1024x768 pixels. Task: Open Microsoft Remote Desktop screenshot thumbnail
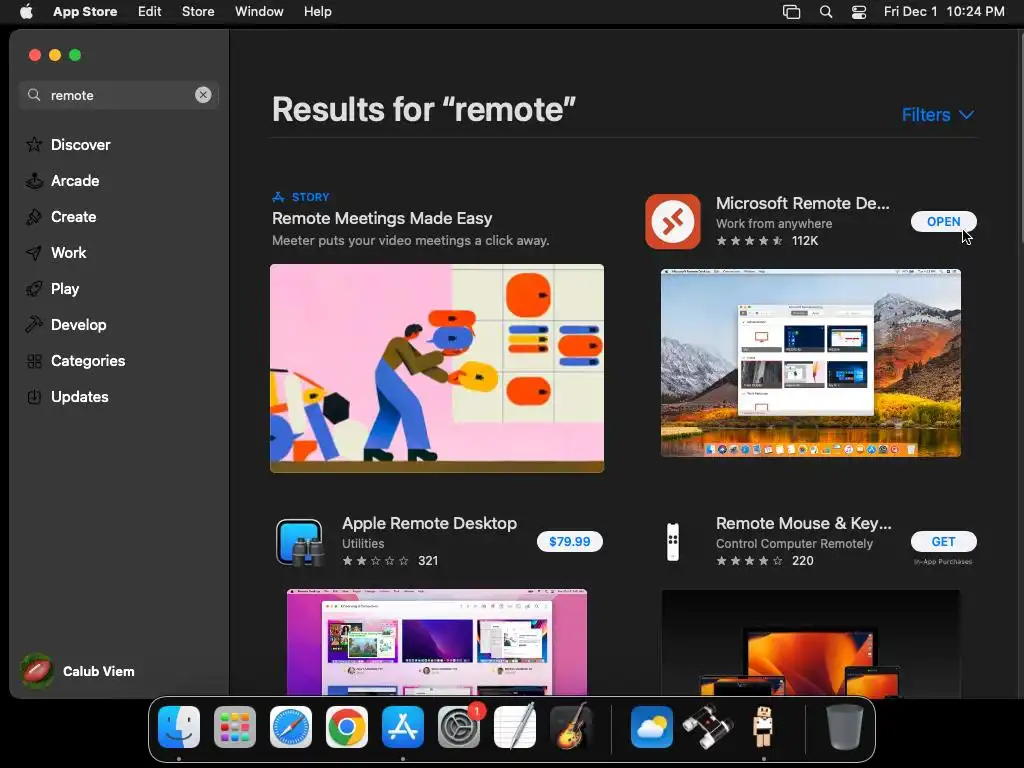(810, 363)
